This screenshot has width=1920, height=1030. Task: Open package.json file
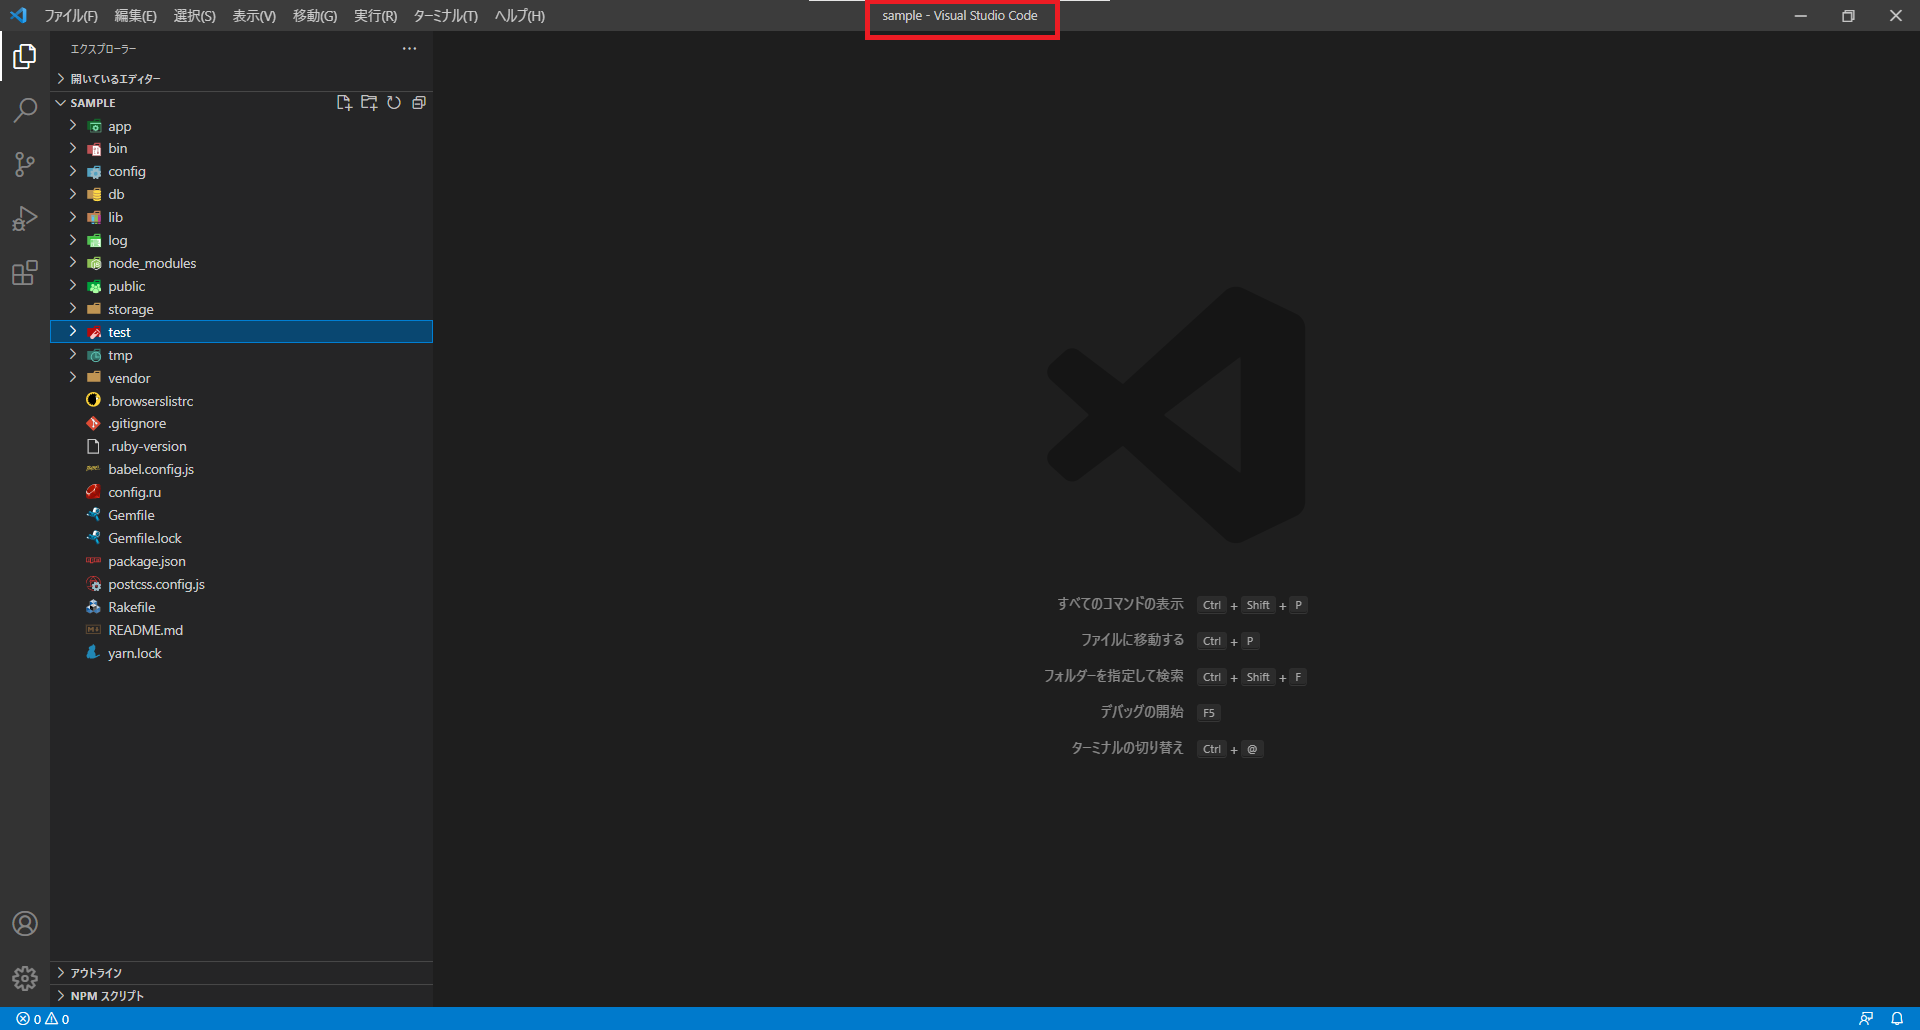(x=241, y=561)
